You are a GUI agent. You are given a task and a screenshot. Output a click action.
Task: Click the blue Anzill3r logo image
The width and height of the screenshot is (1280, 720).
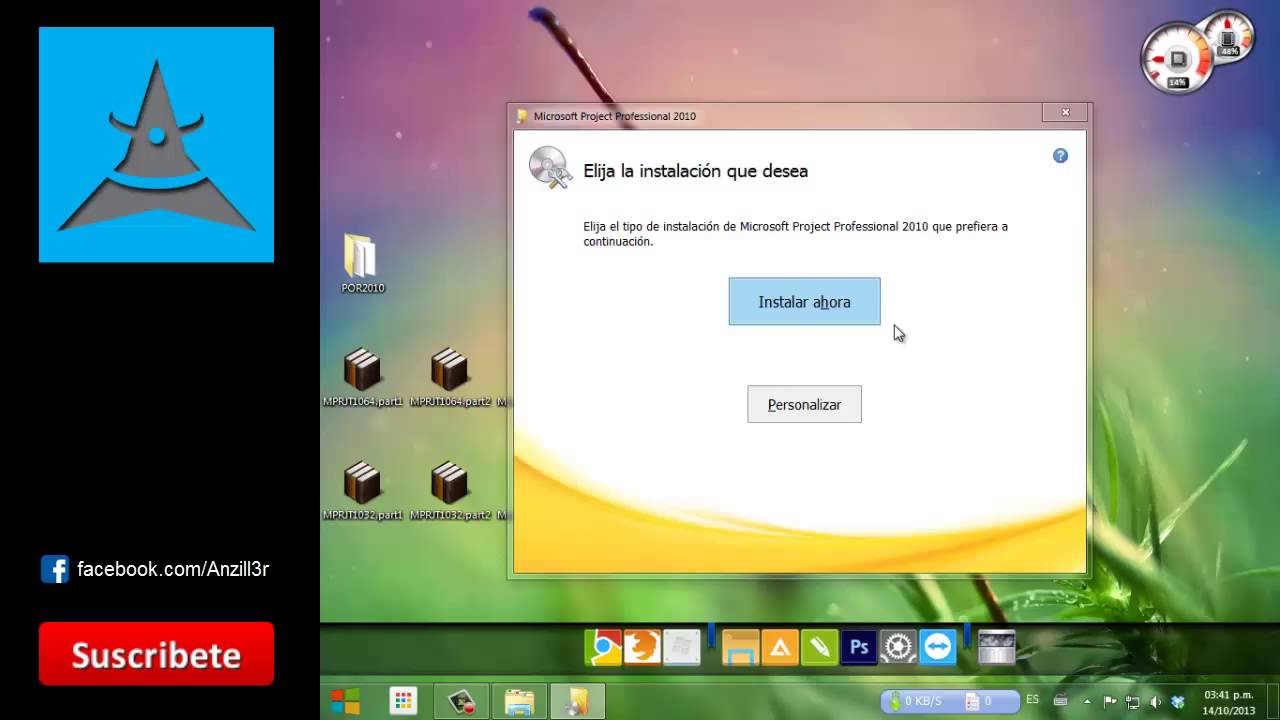click(156, 145)
